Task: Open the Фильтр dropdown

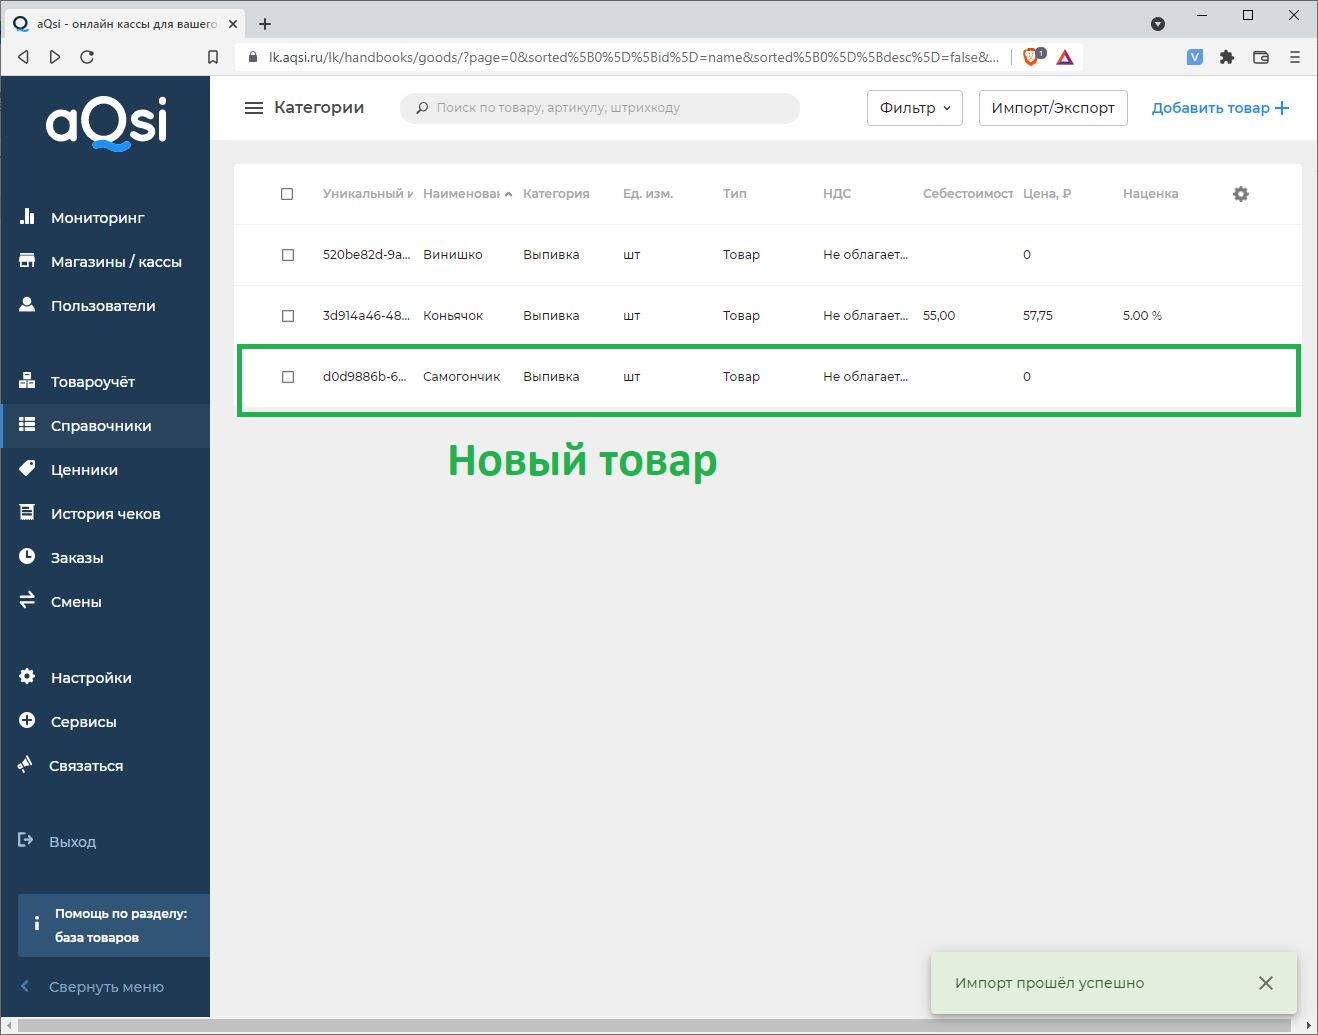Action: click(913, 107)
